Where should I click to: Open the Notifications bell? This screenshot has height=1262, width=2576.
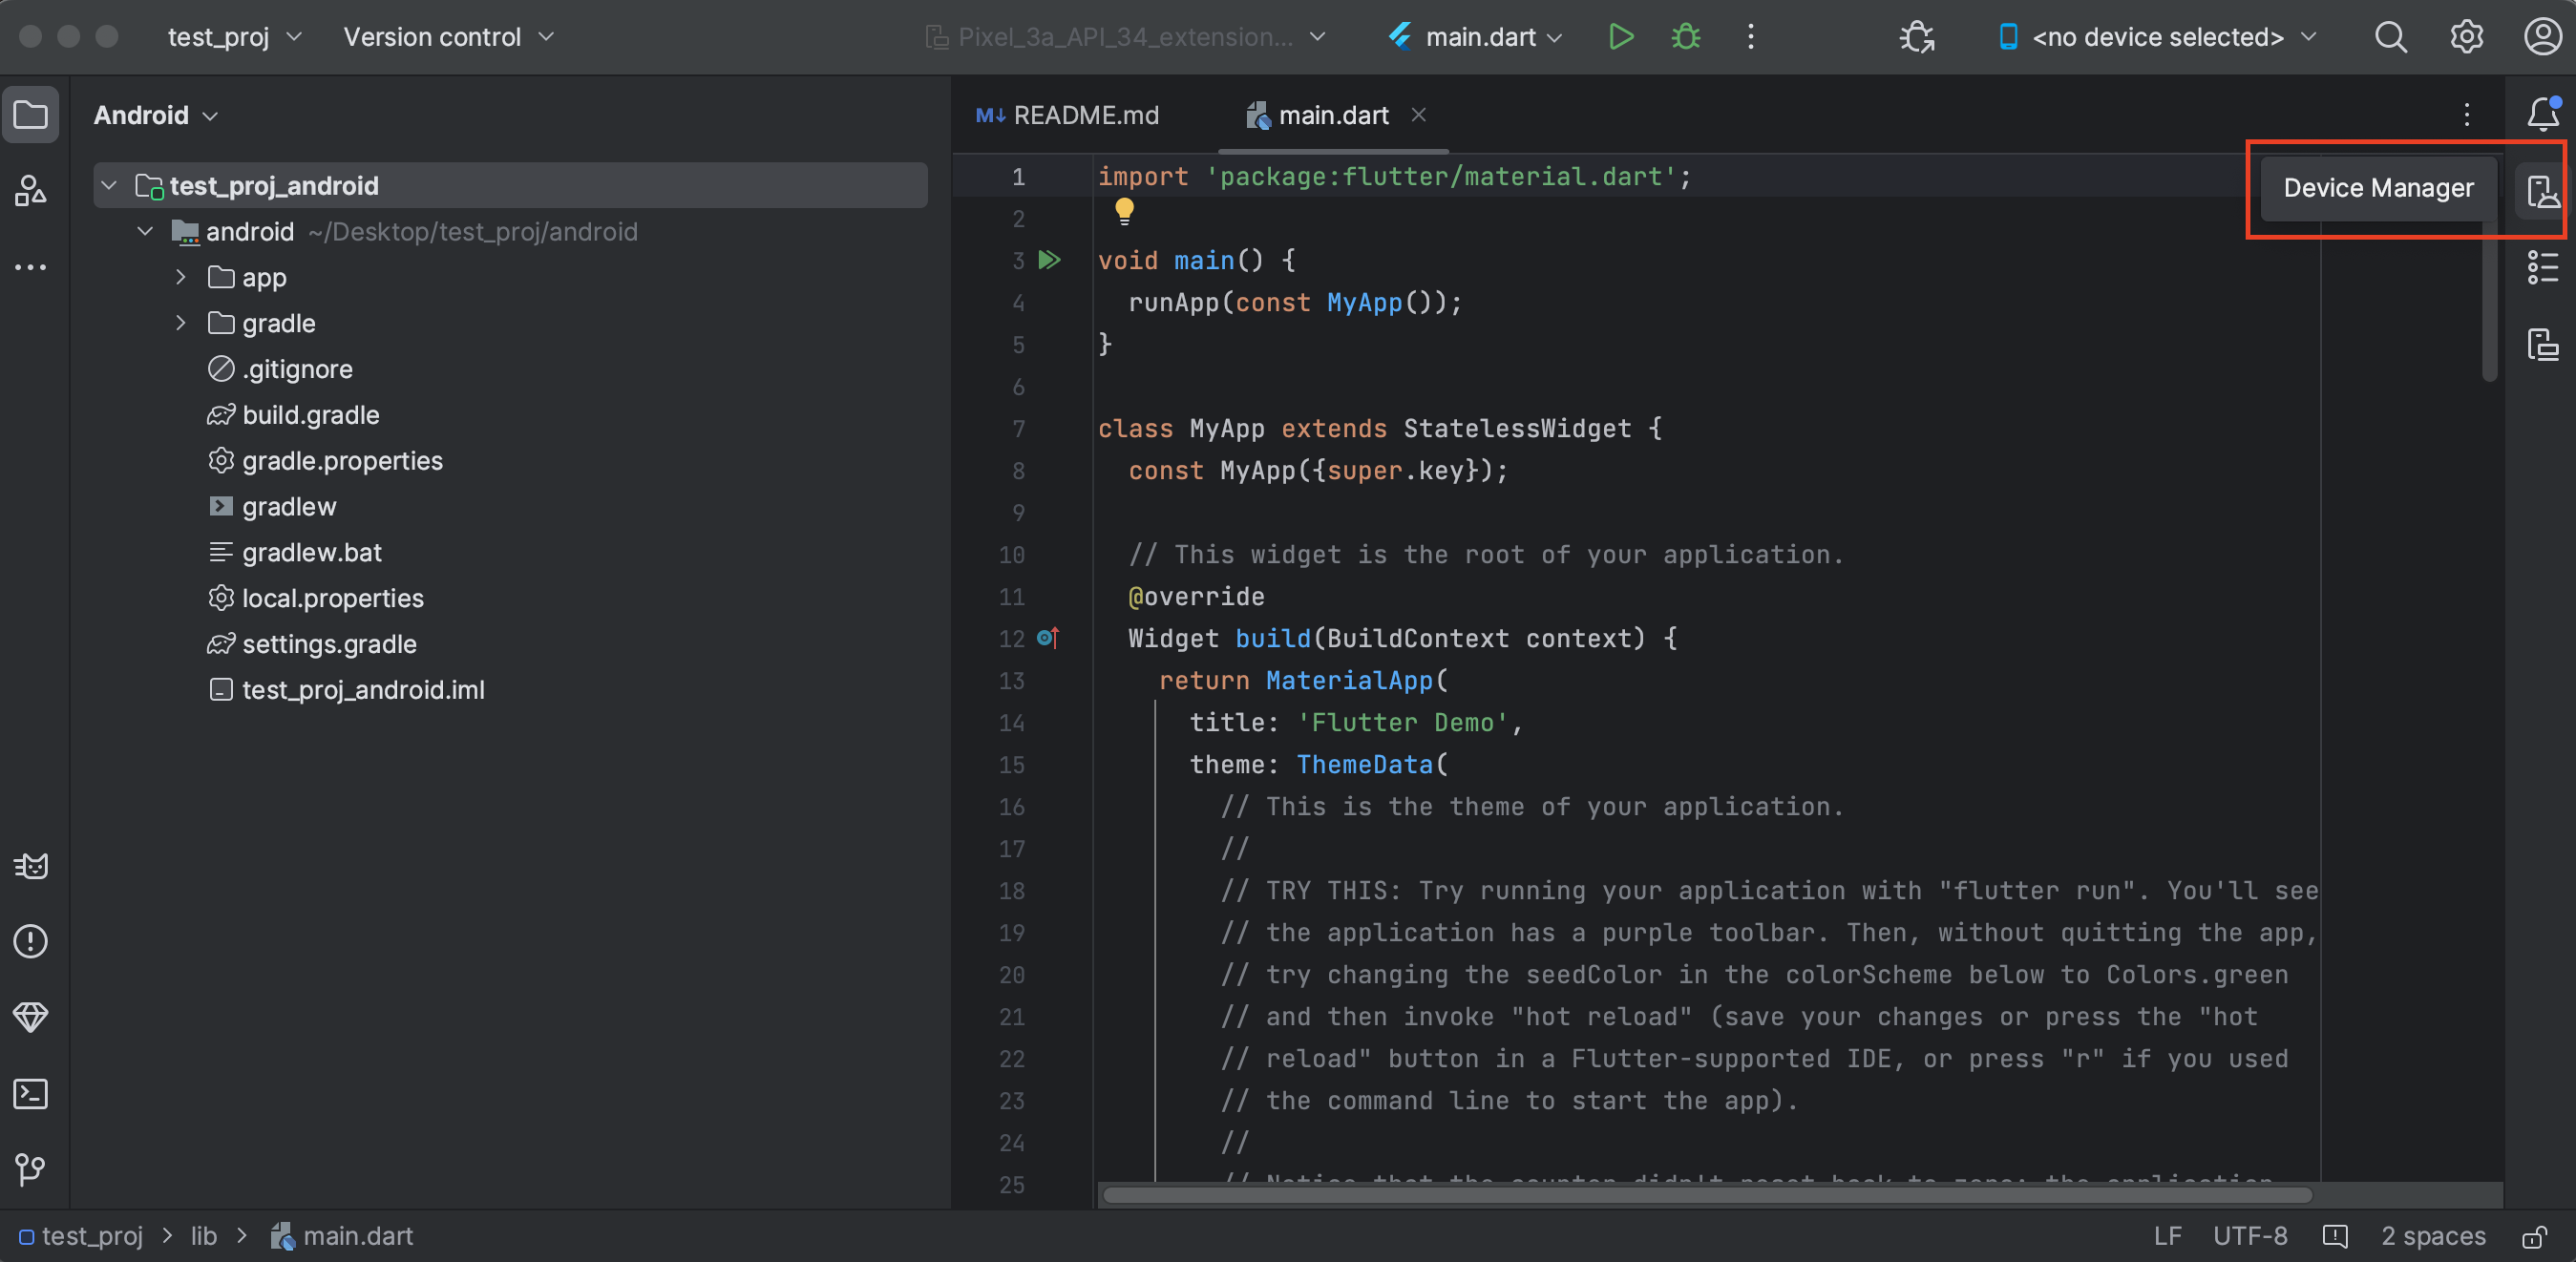tap(2542, 114)
